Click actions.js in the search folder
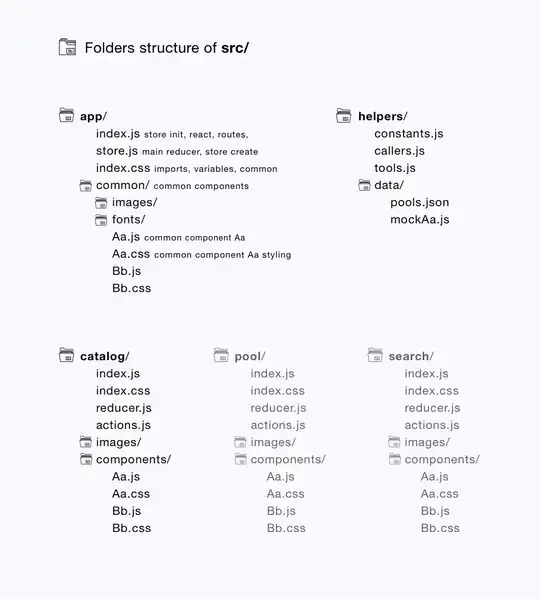The height and width of the screenshot is (599, 540). [432, 425]
